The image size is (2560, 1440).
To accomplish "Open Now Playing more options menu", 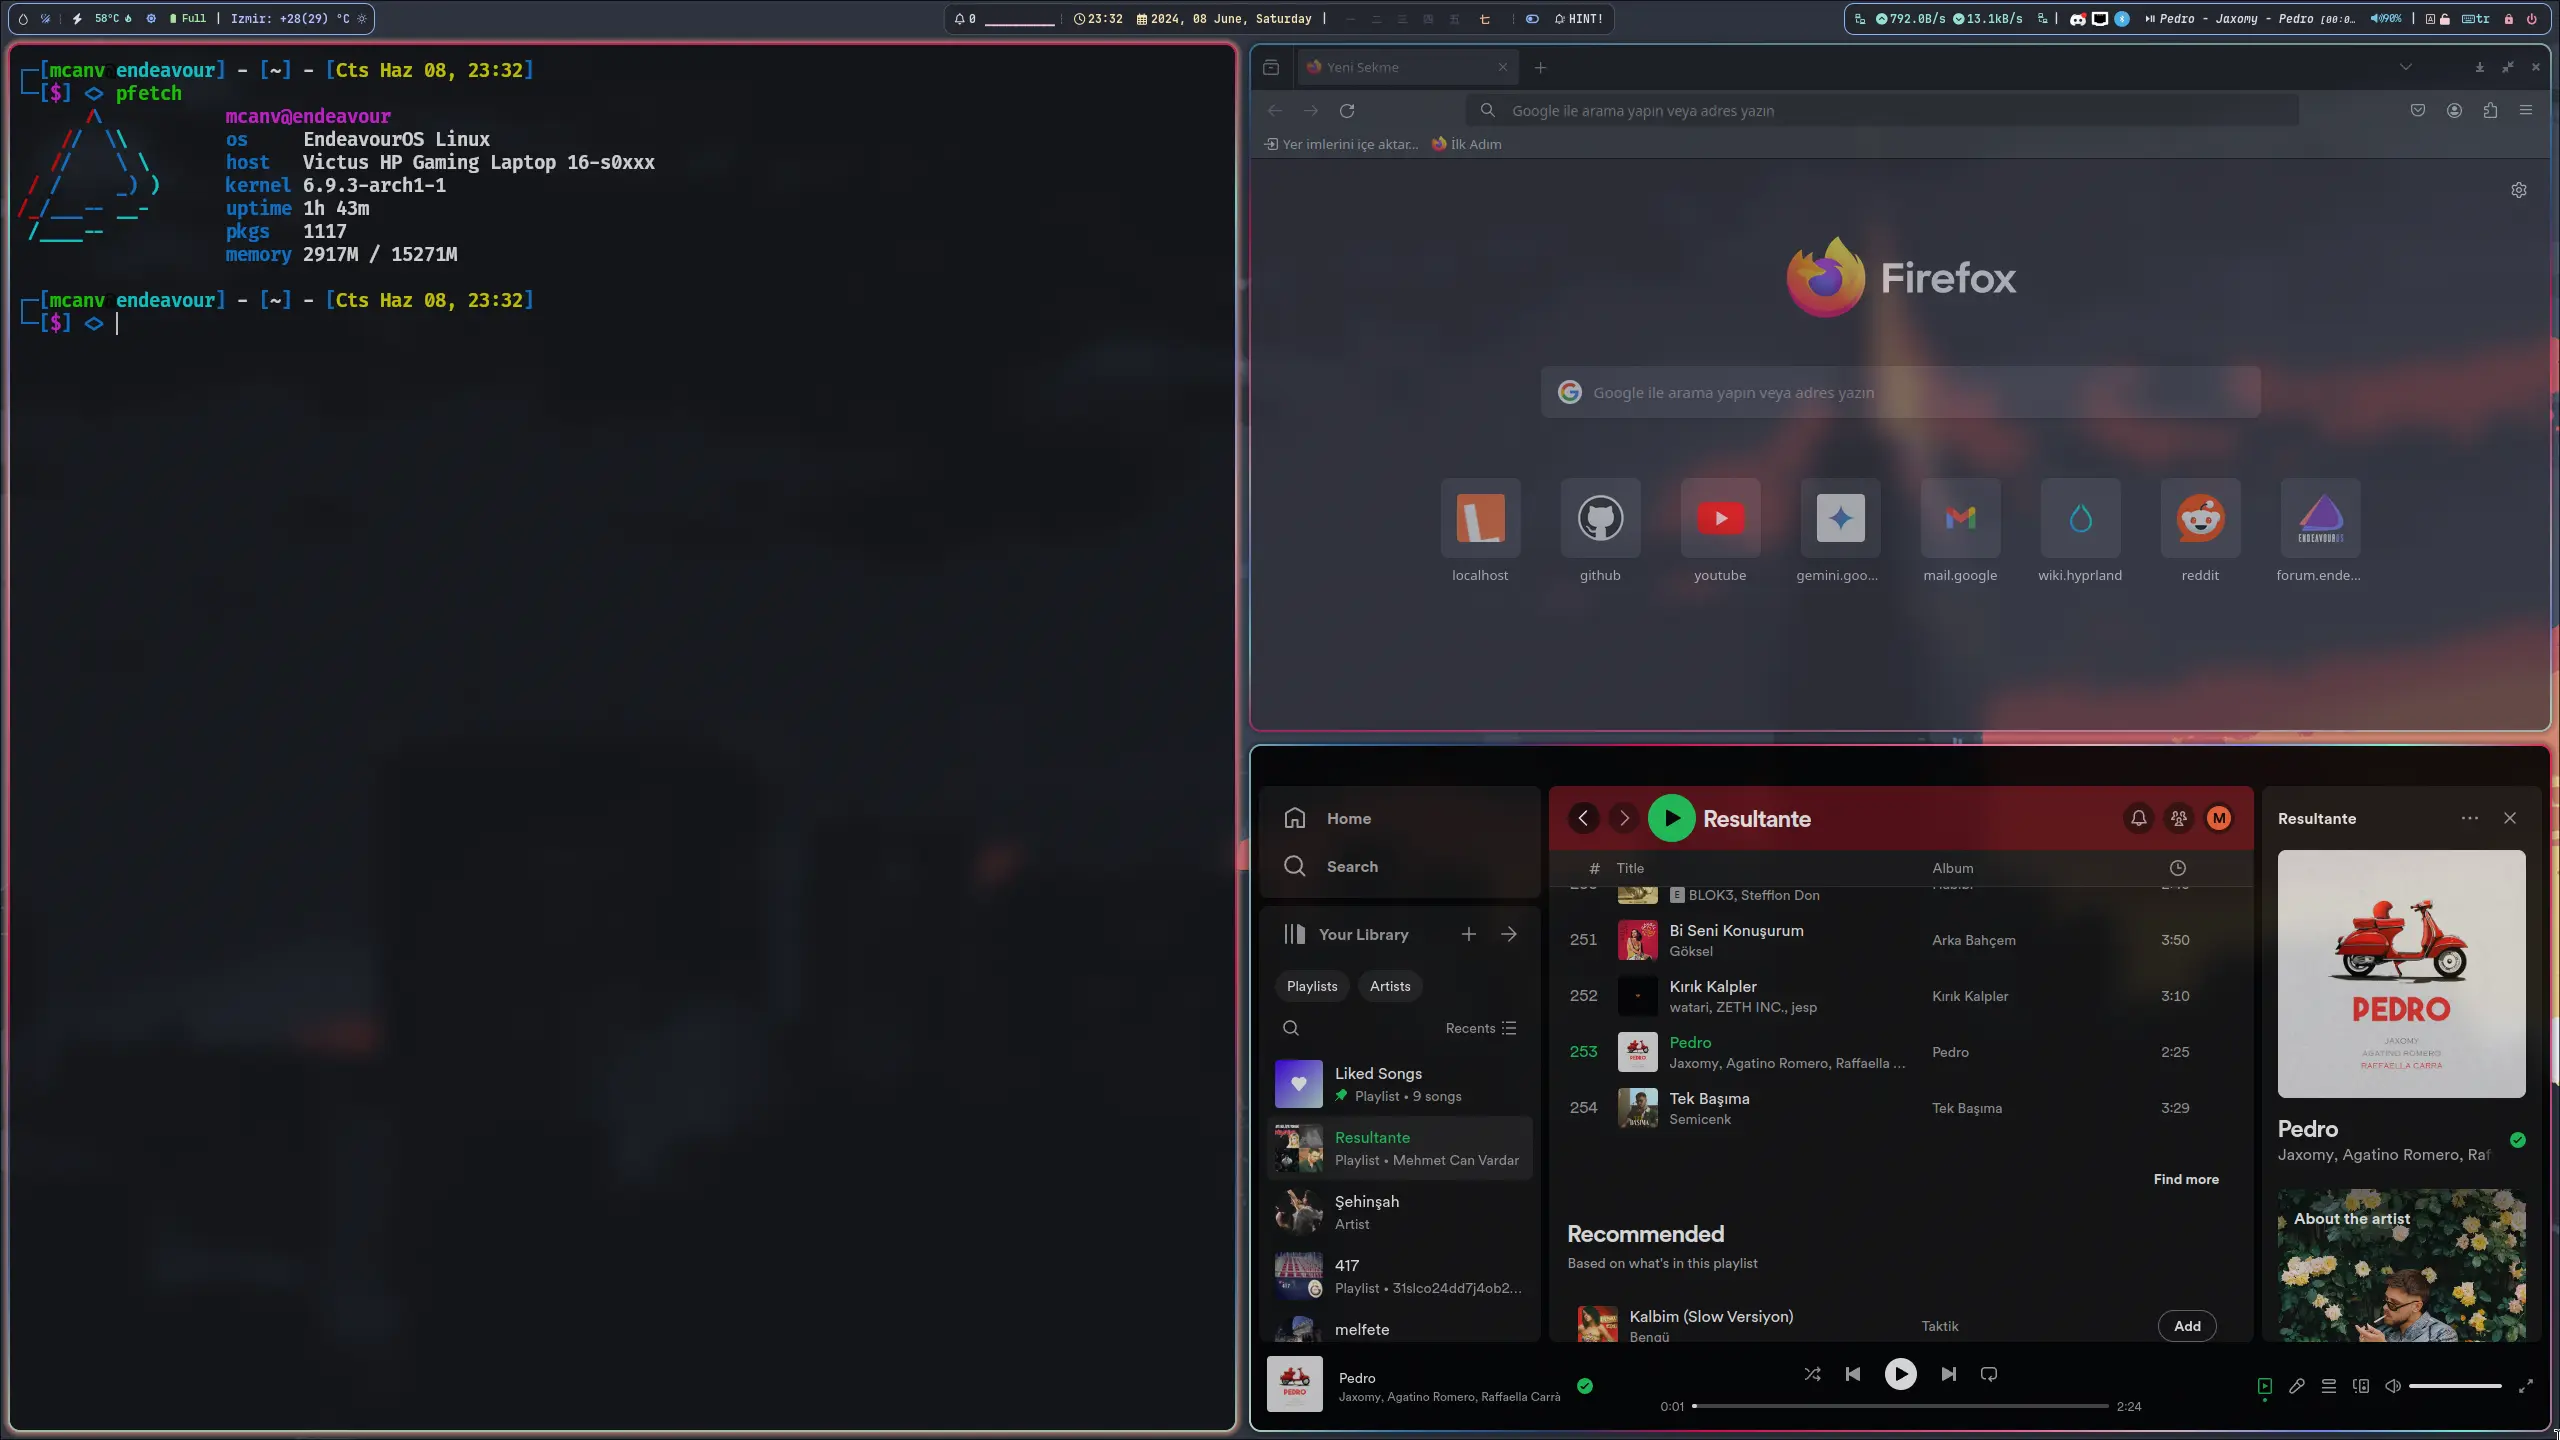I will coord(2469,818).
